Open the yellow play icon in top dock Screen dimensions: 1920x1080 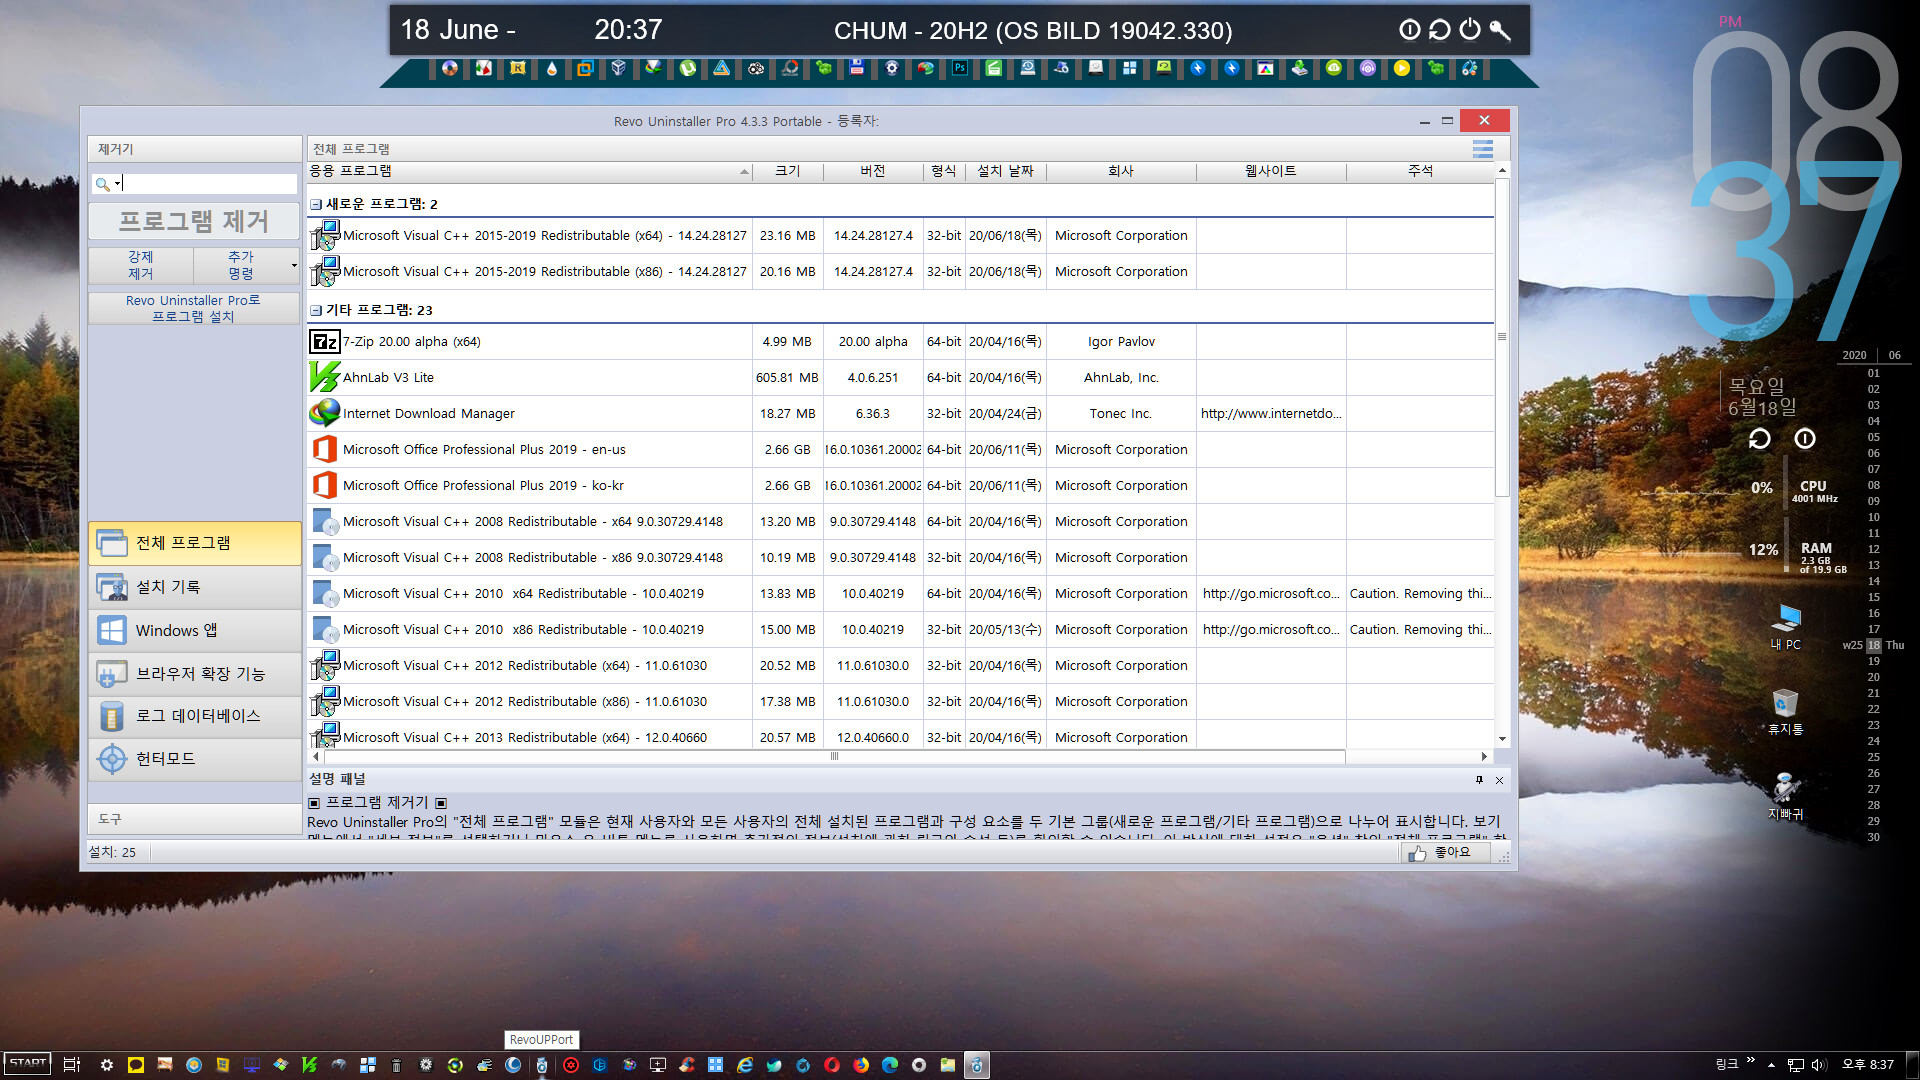(x=1402, y=69)
